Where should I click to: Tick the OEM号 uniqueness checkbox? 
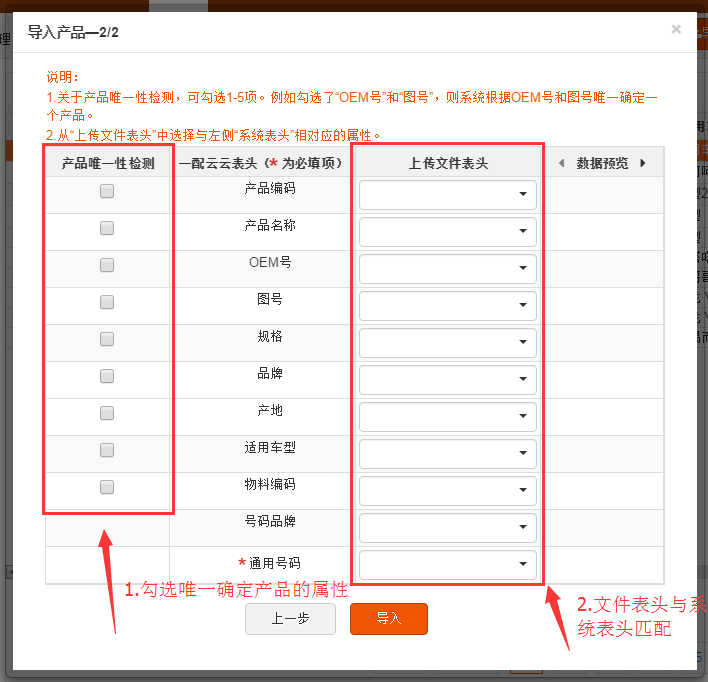click(x=107, y=265)
